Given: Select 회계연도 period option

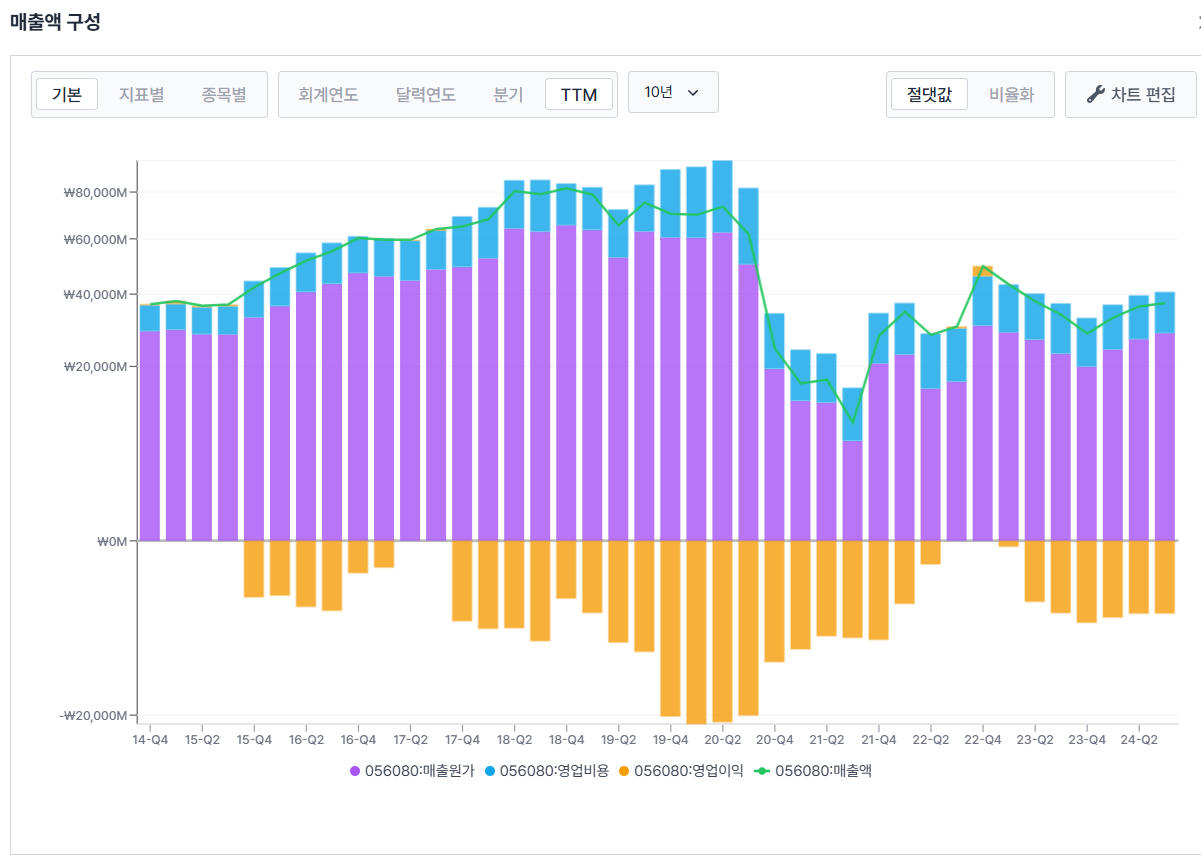Looking at the screenshot, I should pyautogui.click(x=328, y=94).
